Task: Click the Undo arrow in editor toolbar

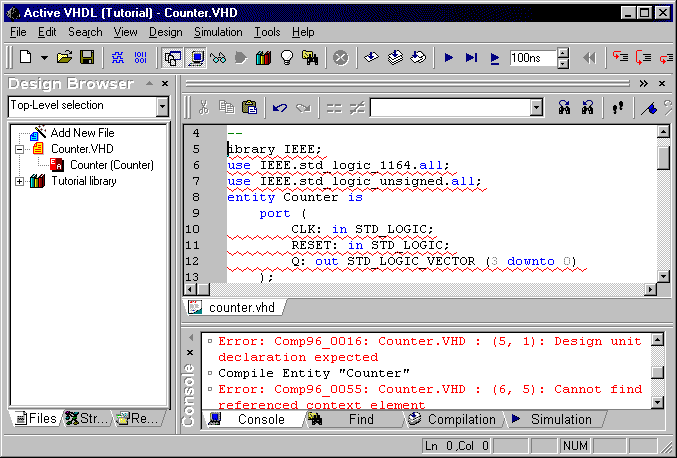Action: 281,107
